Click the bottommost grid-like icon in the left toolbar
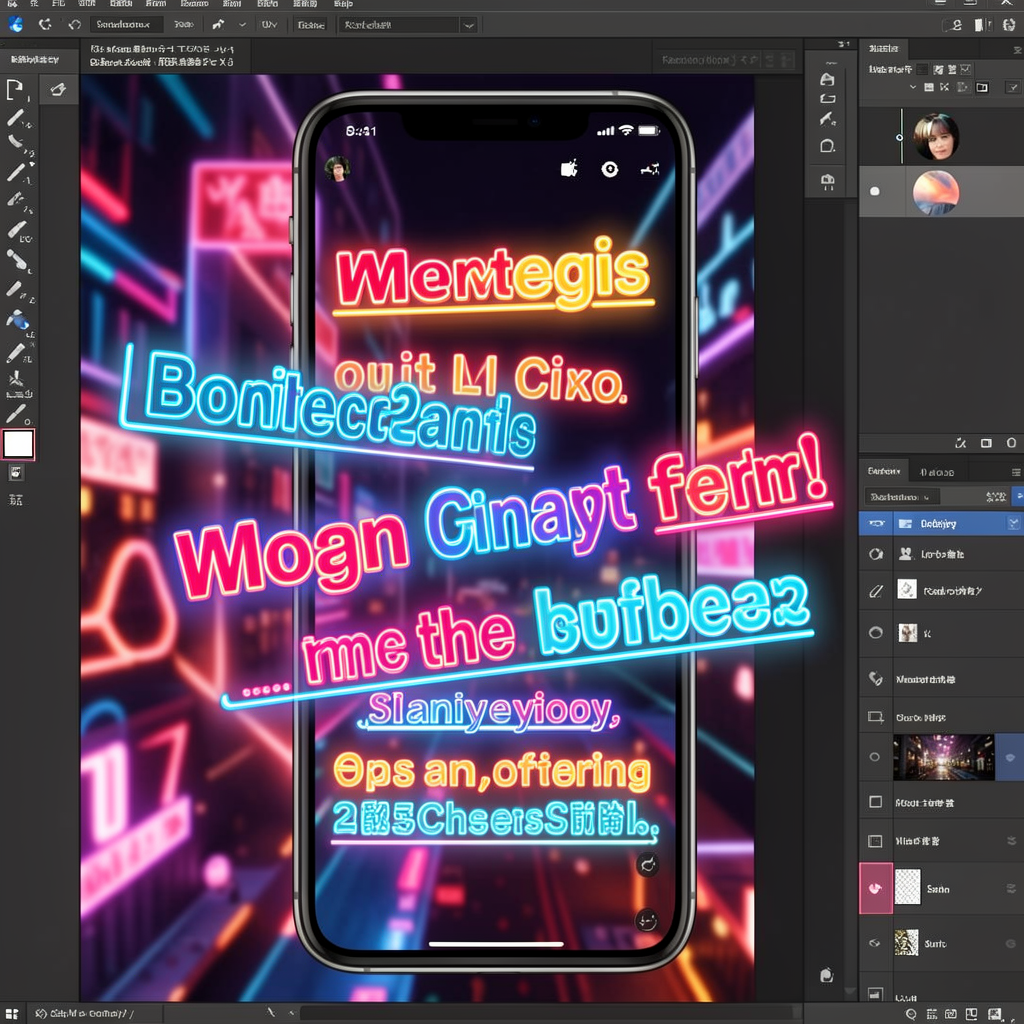The height and width of the screenshot is (1024, 1024). pyautogui.click(x=16, y=500)
